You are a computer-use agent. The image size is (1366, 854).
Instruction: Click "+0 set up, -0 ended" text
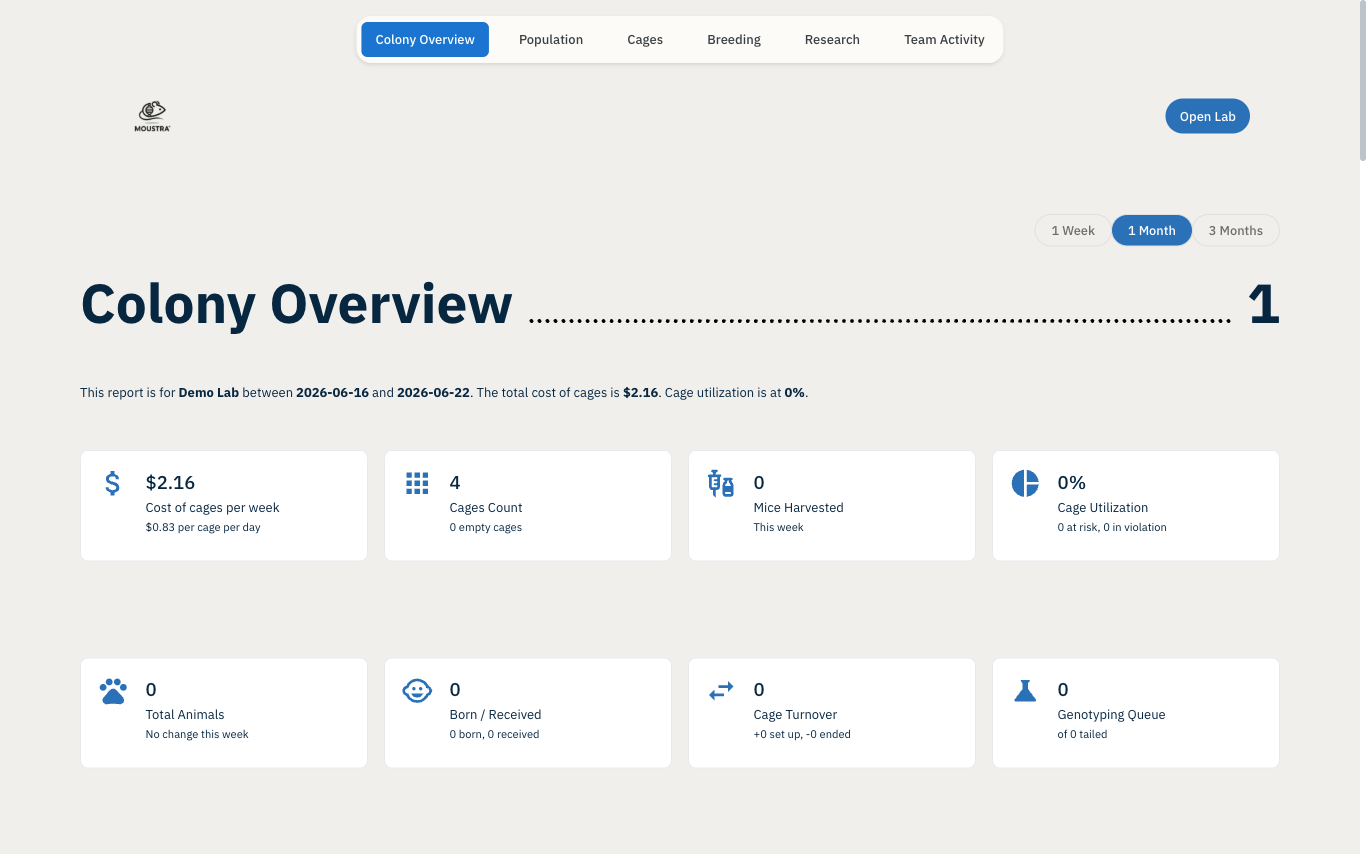click(x=802, y=734)
